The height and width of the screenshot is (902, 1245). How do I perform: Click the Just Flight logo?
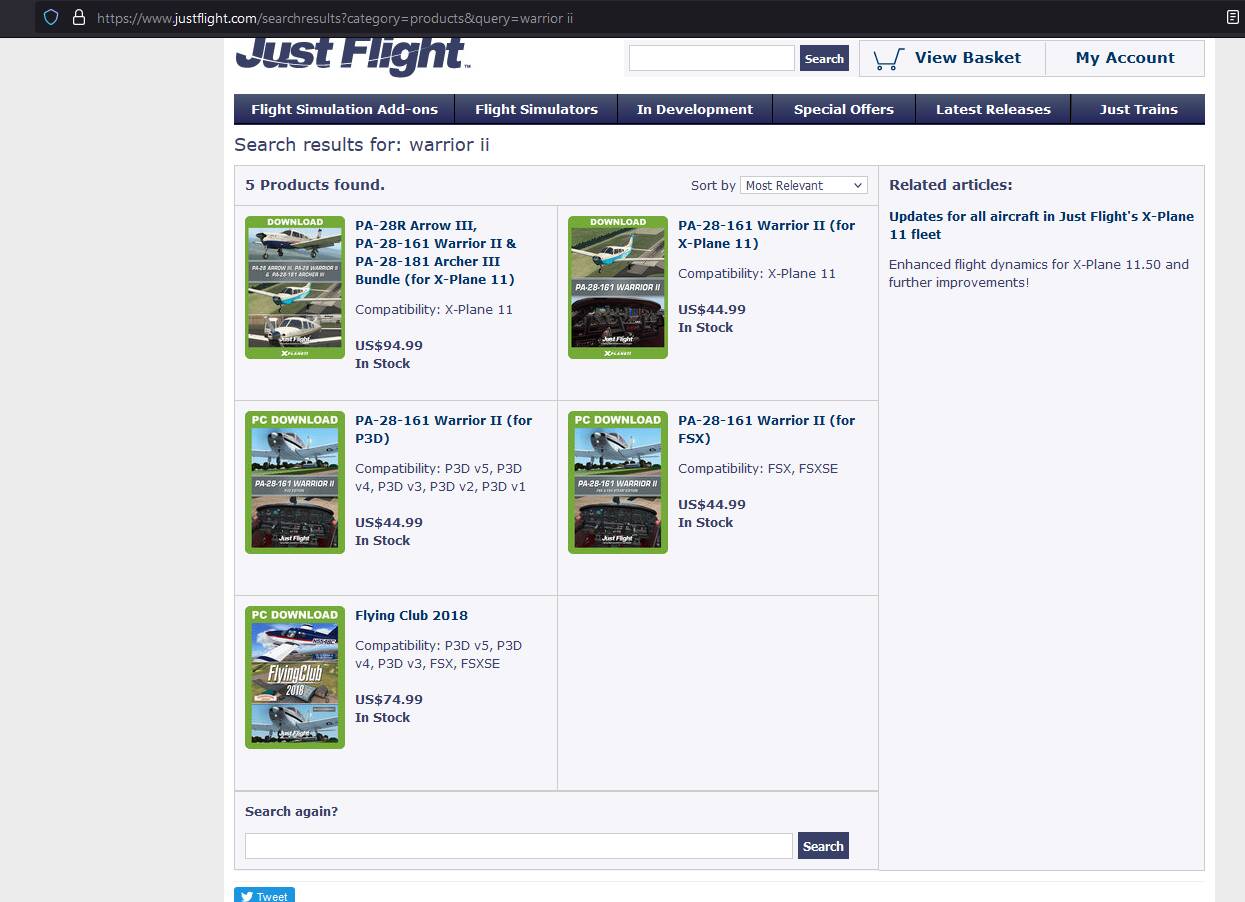[352, 56]
